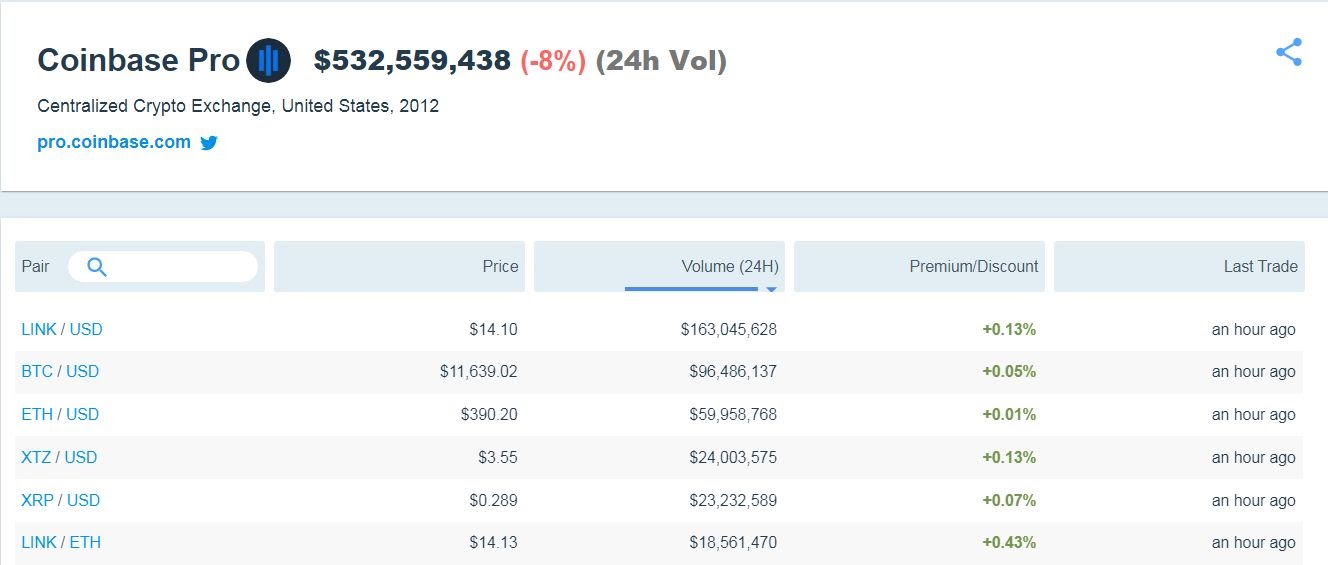Click the Pair column header label

(x=35, y=267)
